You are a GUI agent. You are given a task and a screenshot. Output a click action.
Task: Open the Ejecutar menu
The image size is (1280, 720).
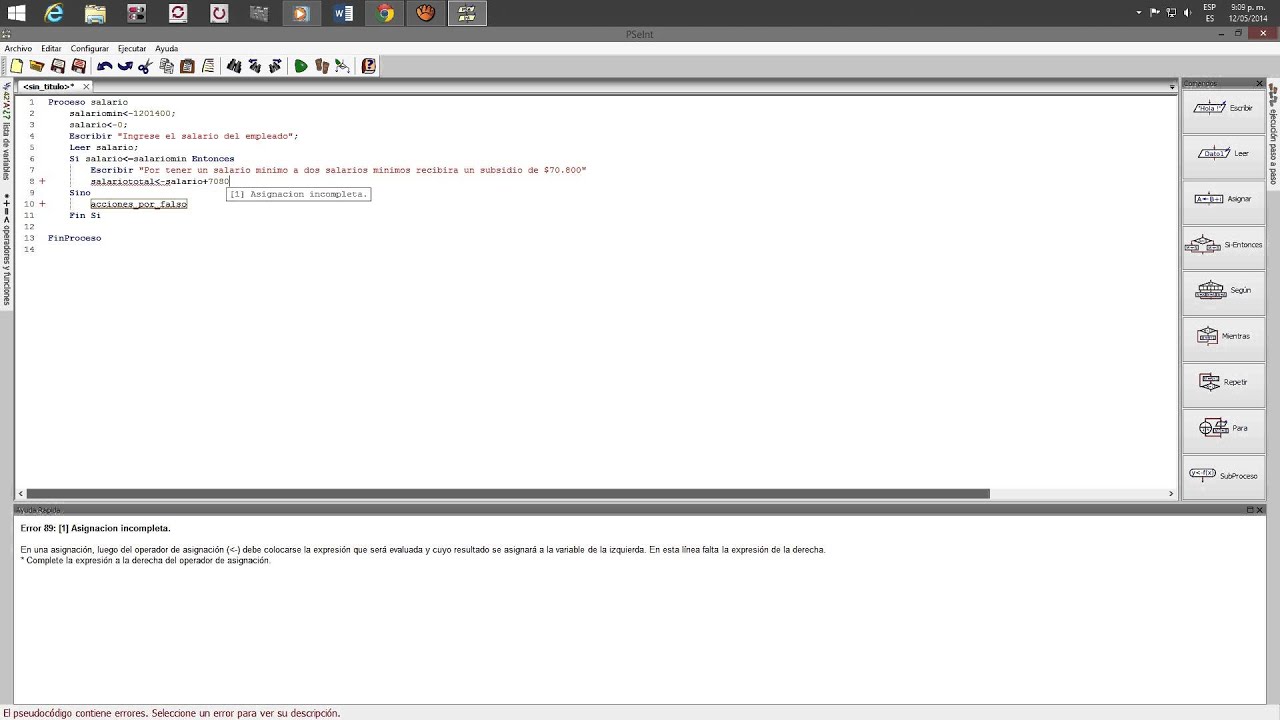(x=132, y=48)
